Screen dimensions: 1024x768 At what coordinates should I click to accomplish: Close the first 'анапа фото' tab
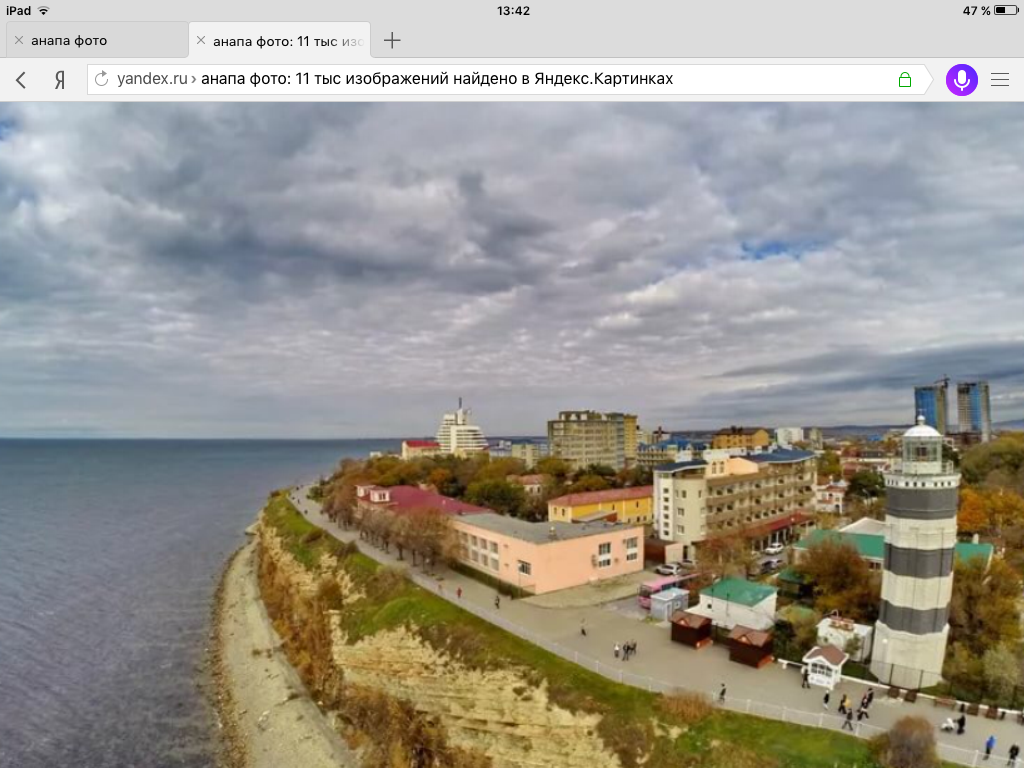(x=19, y=40)
